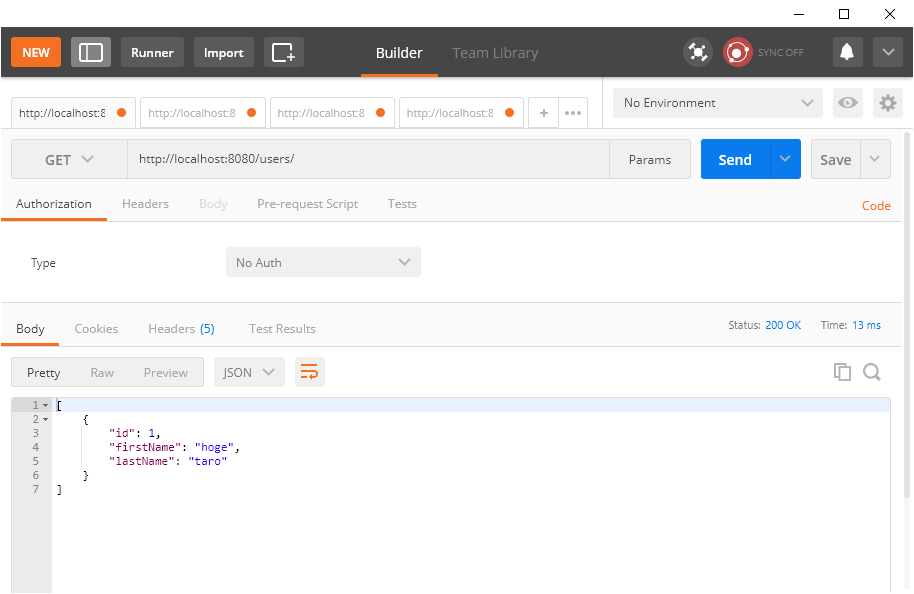The height and width of the screenshot is (594, 914).
Task: Click the interceptor satellite icon
Action: pos(698,52)
